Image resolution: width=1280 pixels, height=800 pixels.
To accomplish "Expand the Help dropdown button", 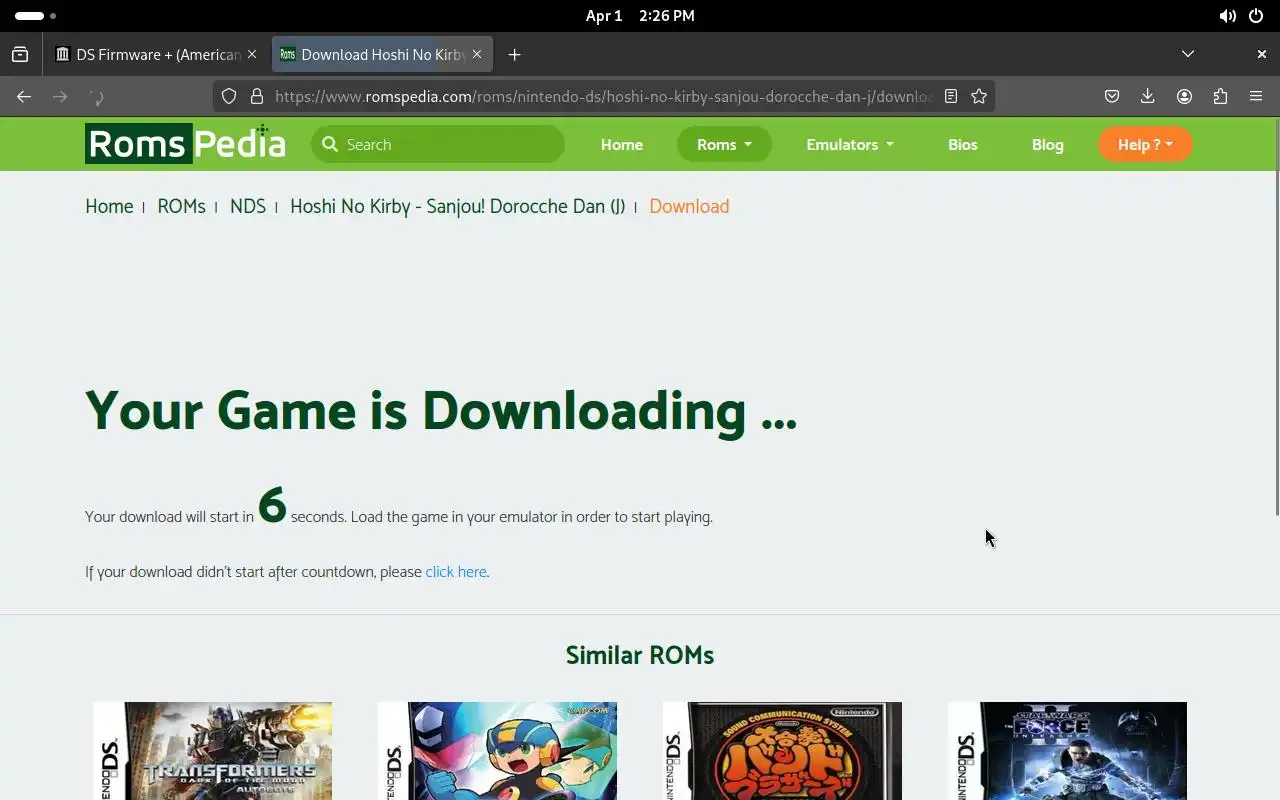I will tap(1145, 144).
